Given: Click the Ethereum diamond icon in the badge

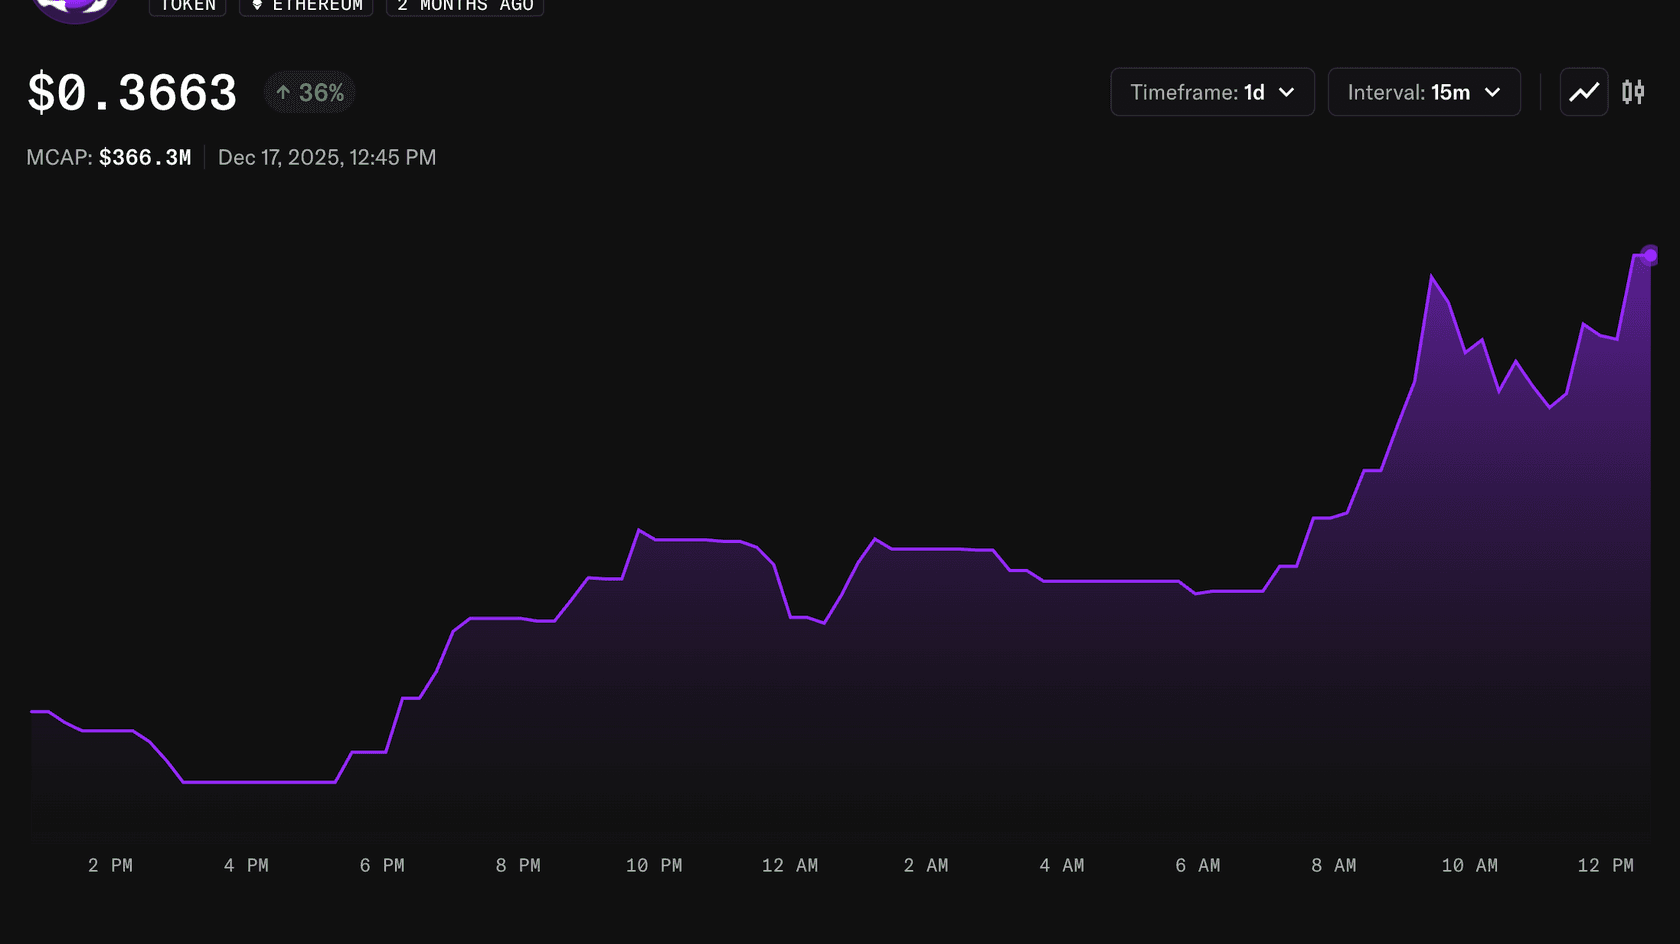Looking at the screenshot, I should 258,5.
